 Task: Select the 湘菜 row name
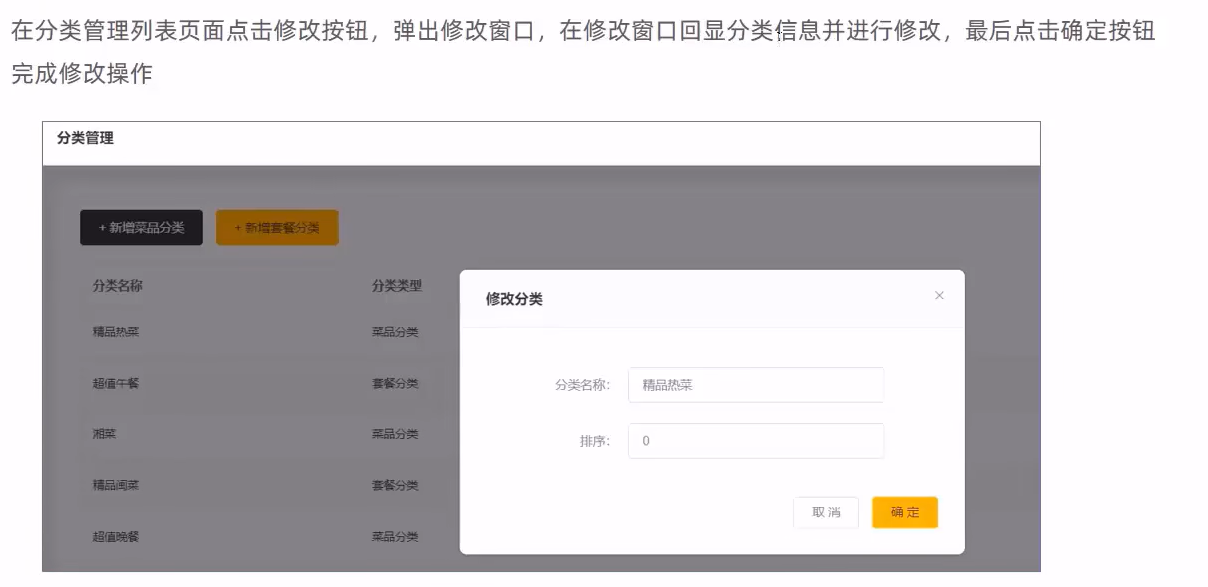coord(105,434)
